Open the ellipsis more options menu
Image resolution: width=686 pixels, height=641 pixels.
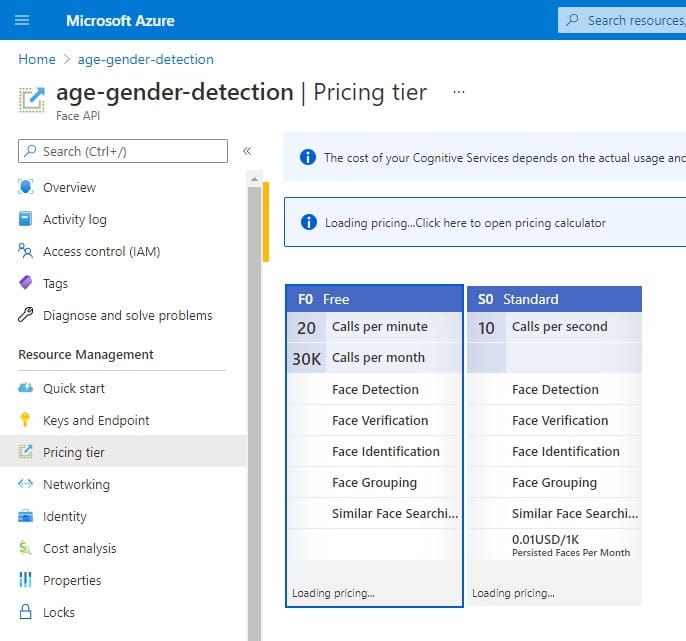coord(458,92)
